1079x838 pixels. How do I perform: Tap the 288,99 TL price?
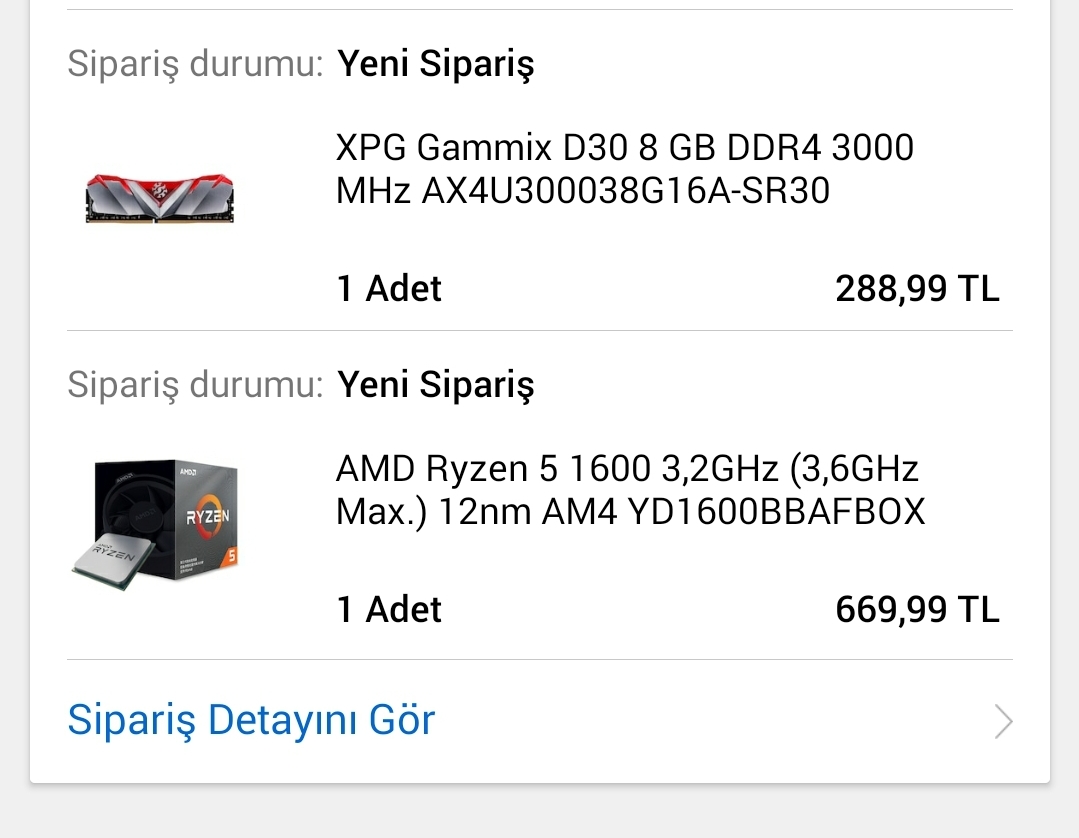point(917,288)
